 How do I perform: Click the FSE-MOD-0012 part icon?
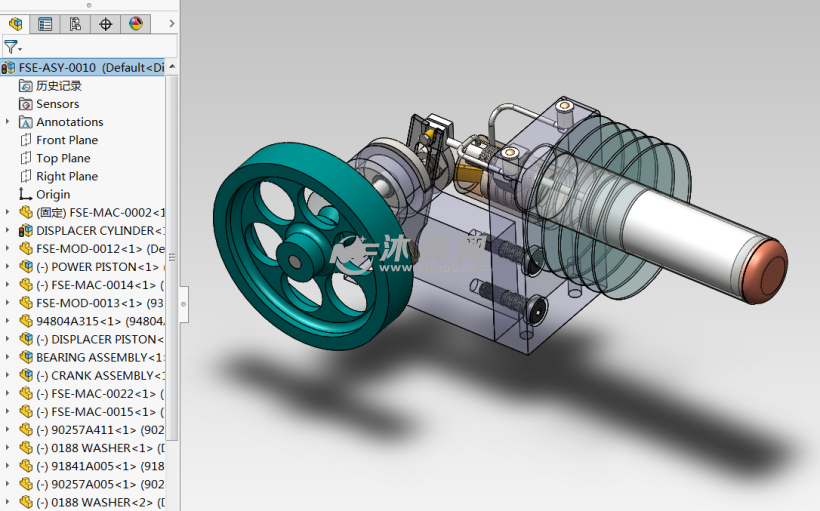tap(26, 248)
